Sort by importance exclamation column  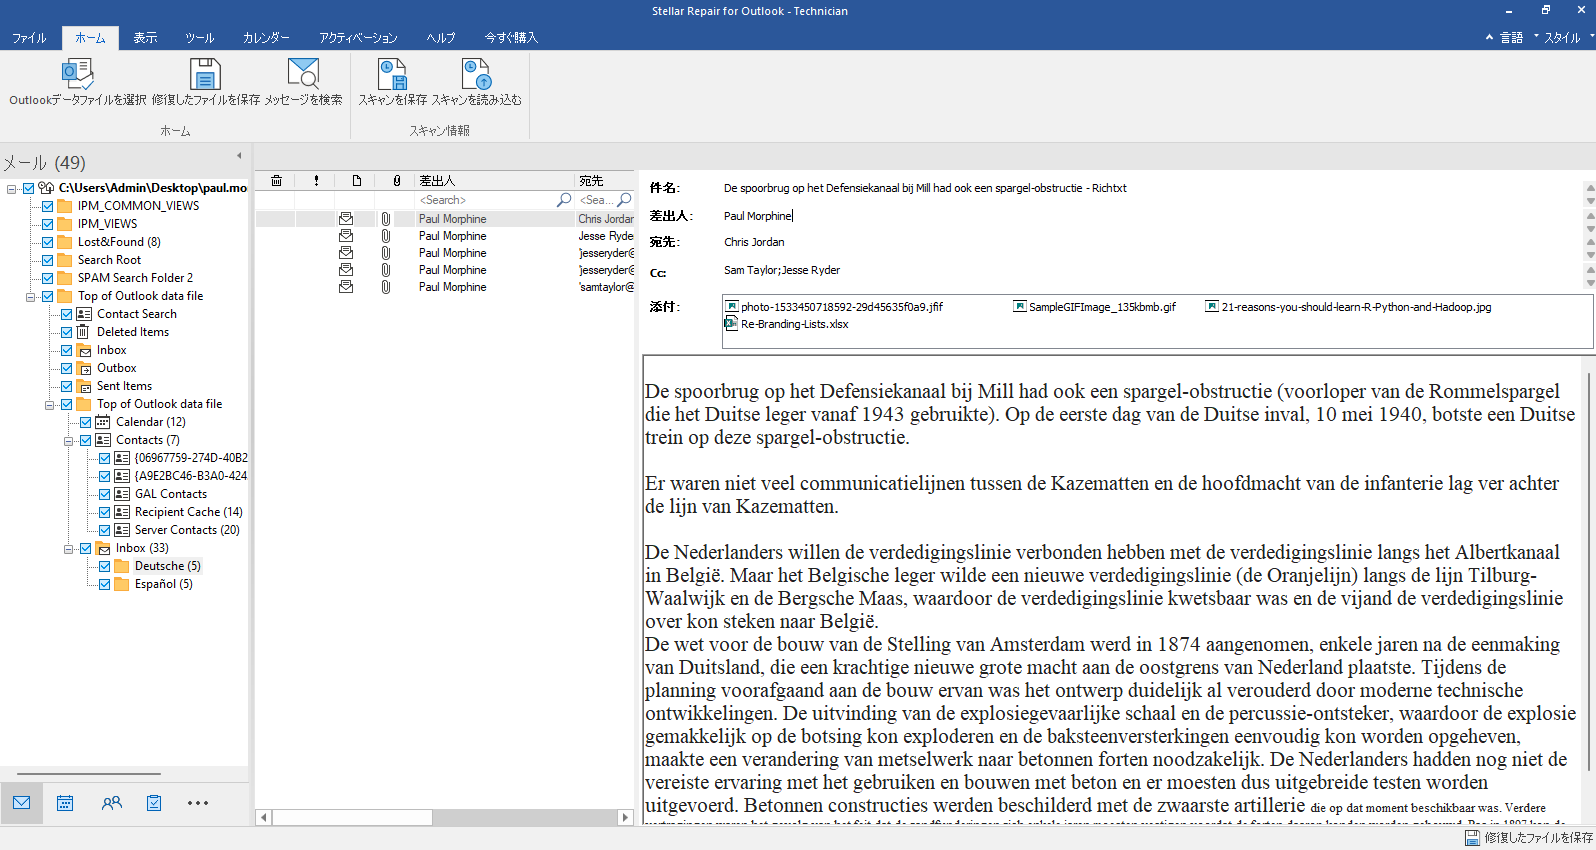point(316,181)
